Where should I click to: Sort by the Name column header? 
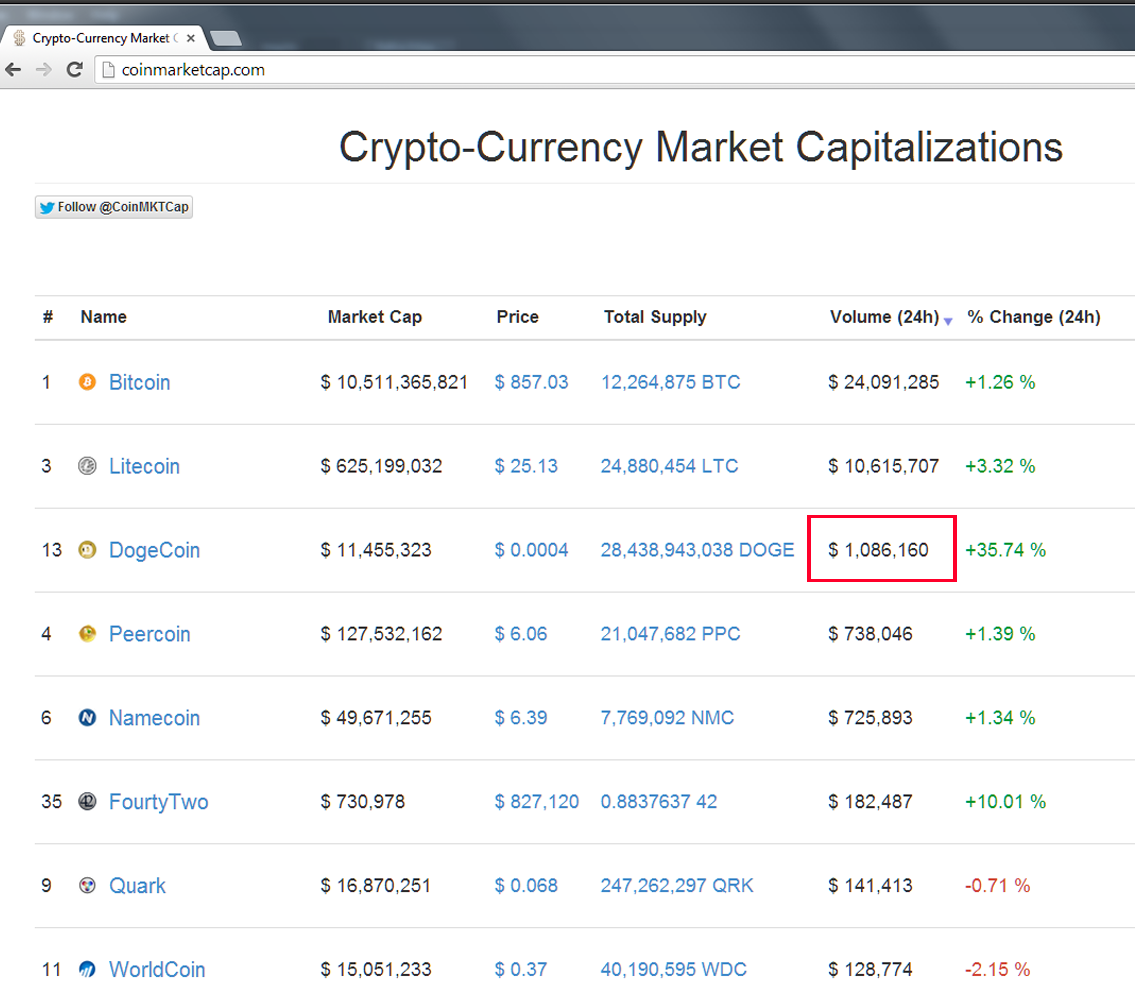tap(104, 317)
